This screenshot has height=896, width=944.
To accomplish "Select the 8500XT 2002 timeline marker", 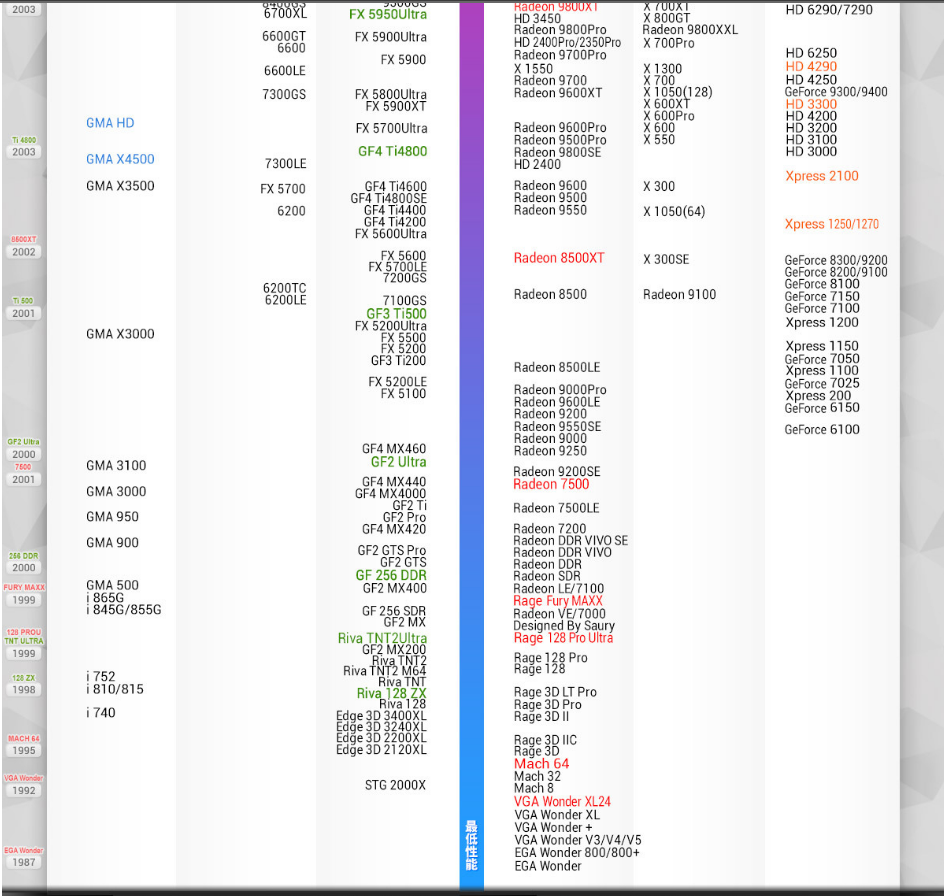I will [24, 247].
